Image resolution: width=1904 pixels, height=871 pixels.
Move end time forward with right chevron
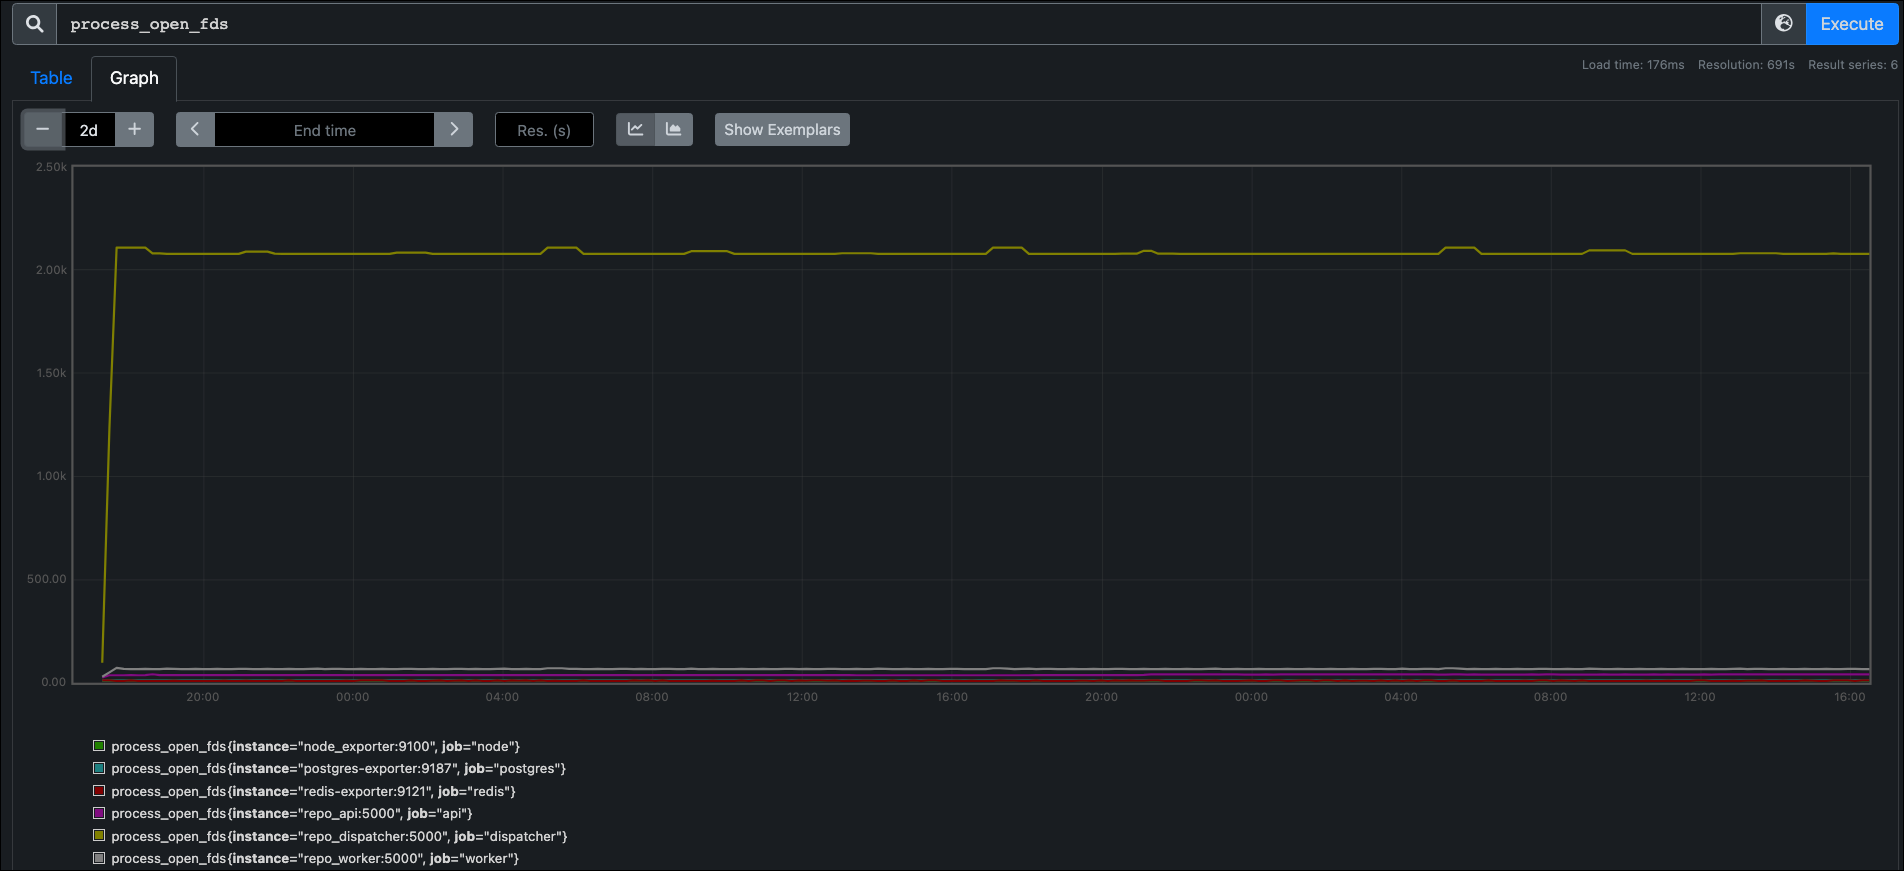click(454, 130)
